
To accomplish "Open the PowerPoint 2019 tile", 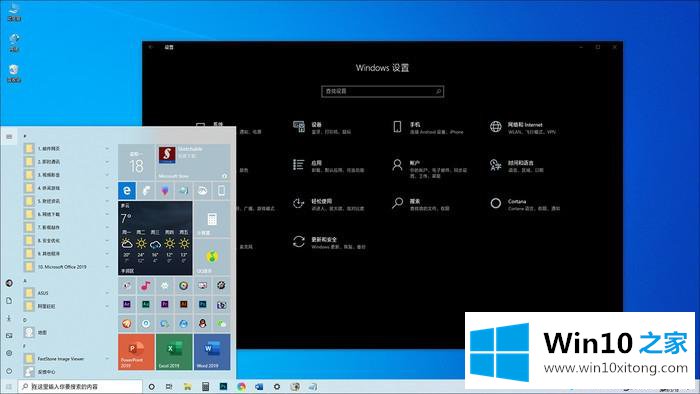I will tap(136, 352).
